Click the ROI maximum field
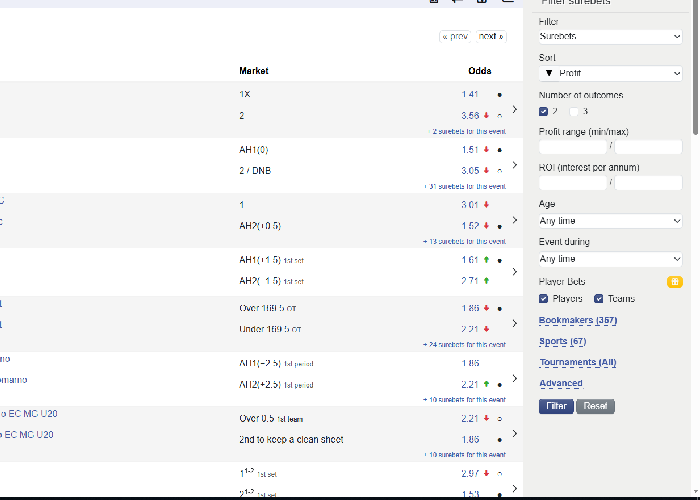The image size is (700, 500). [x=648, y=183]
